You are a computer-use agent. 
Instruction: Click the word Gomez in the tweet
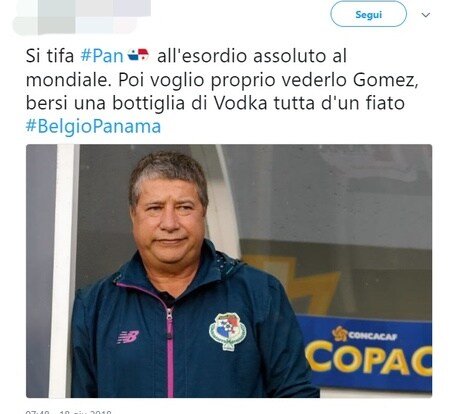point(385,80)
